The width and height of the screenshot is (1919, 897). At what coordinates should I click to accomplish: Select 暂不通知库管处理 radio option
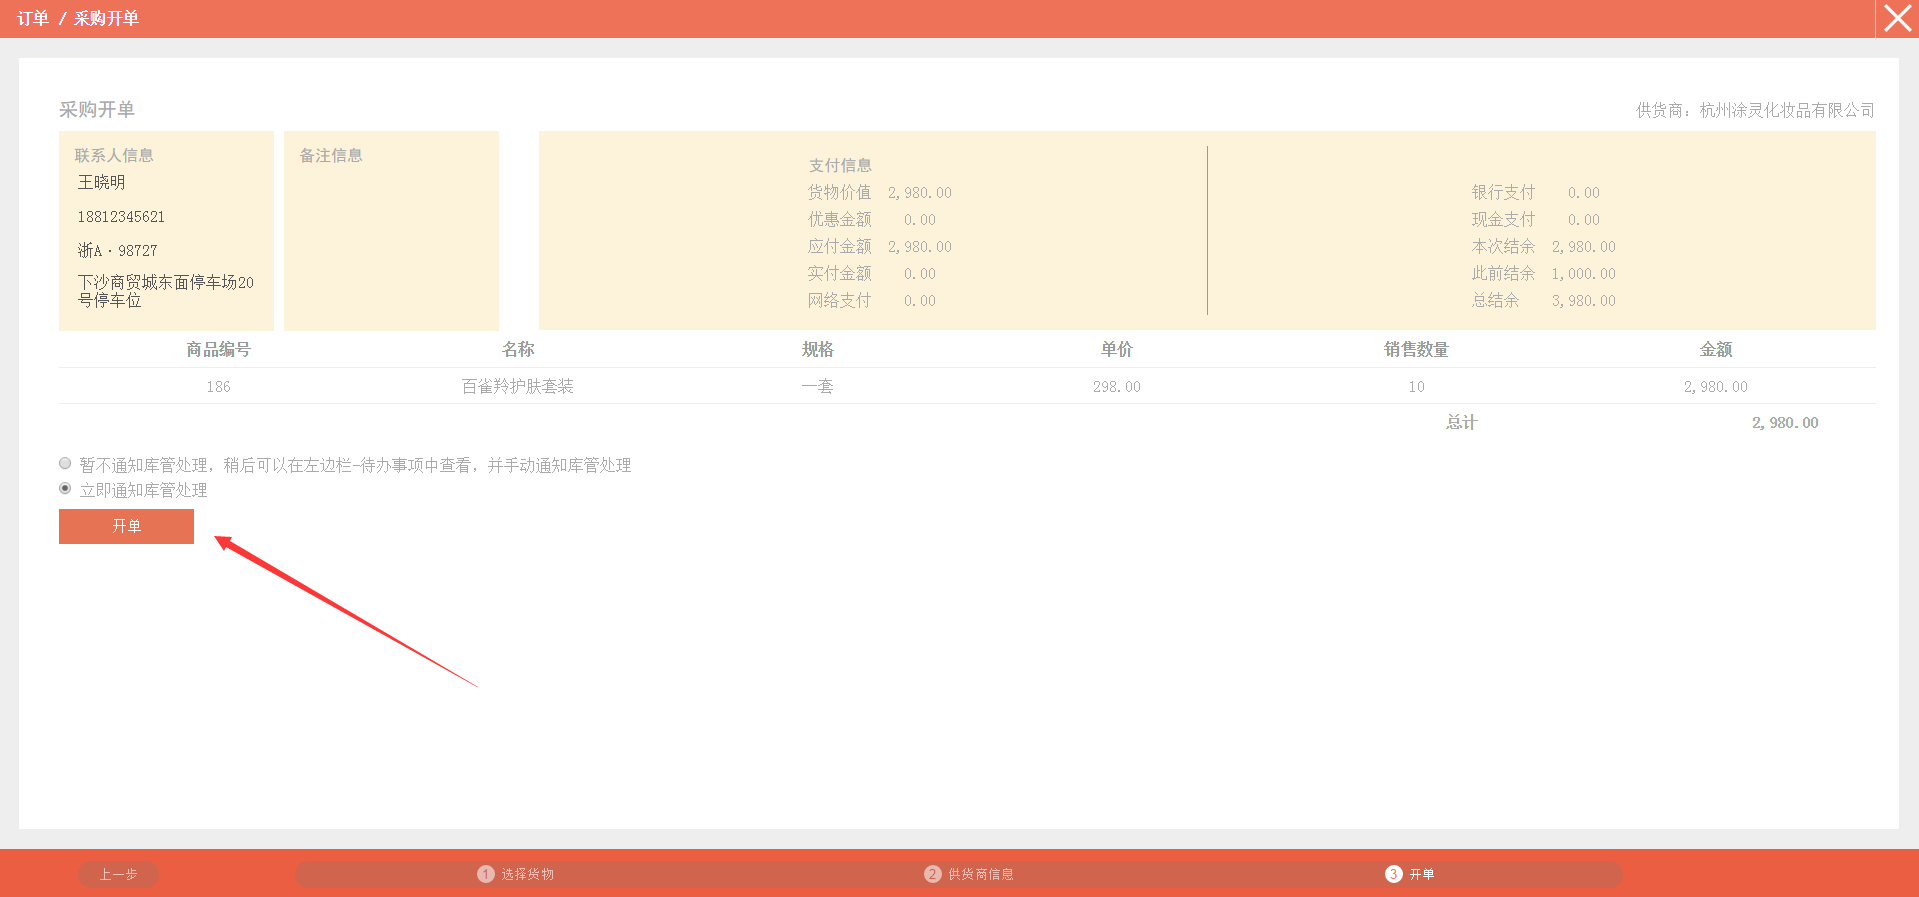tap(65, 464)
